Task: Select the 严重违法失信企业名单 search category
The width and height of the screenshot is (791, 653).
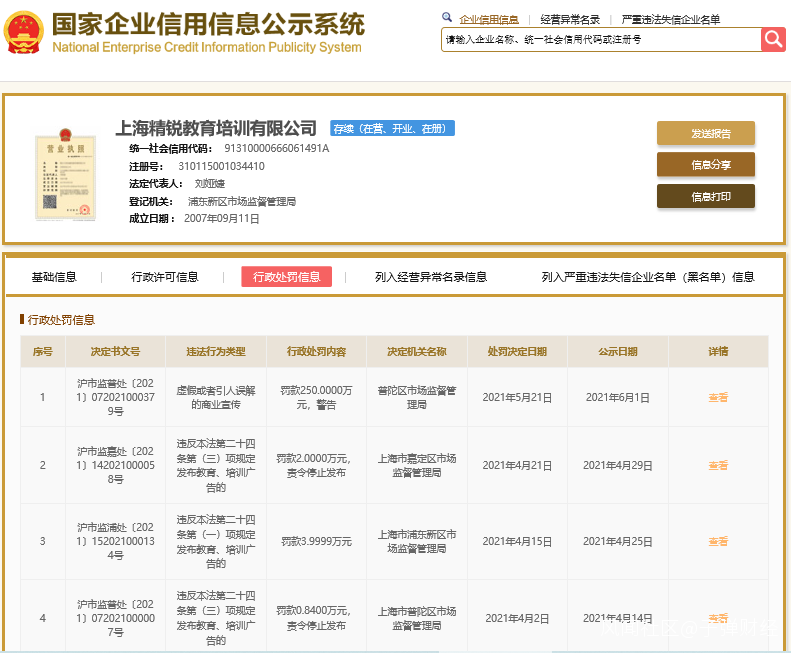Action: [670, 19]
